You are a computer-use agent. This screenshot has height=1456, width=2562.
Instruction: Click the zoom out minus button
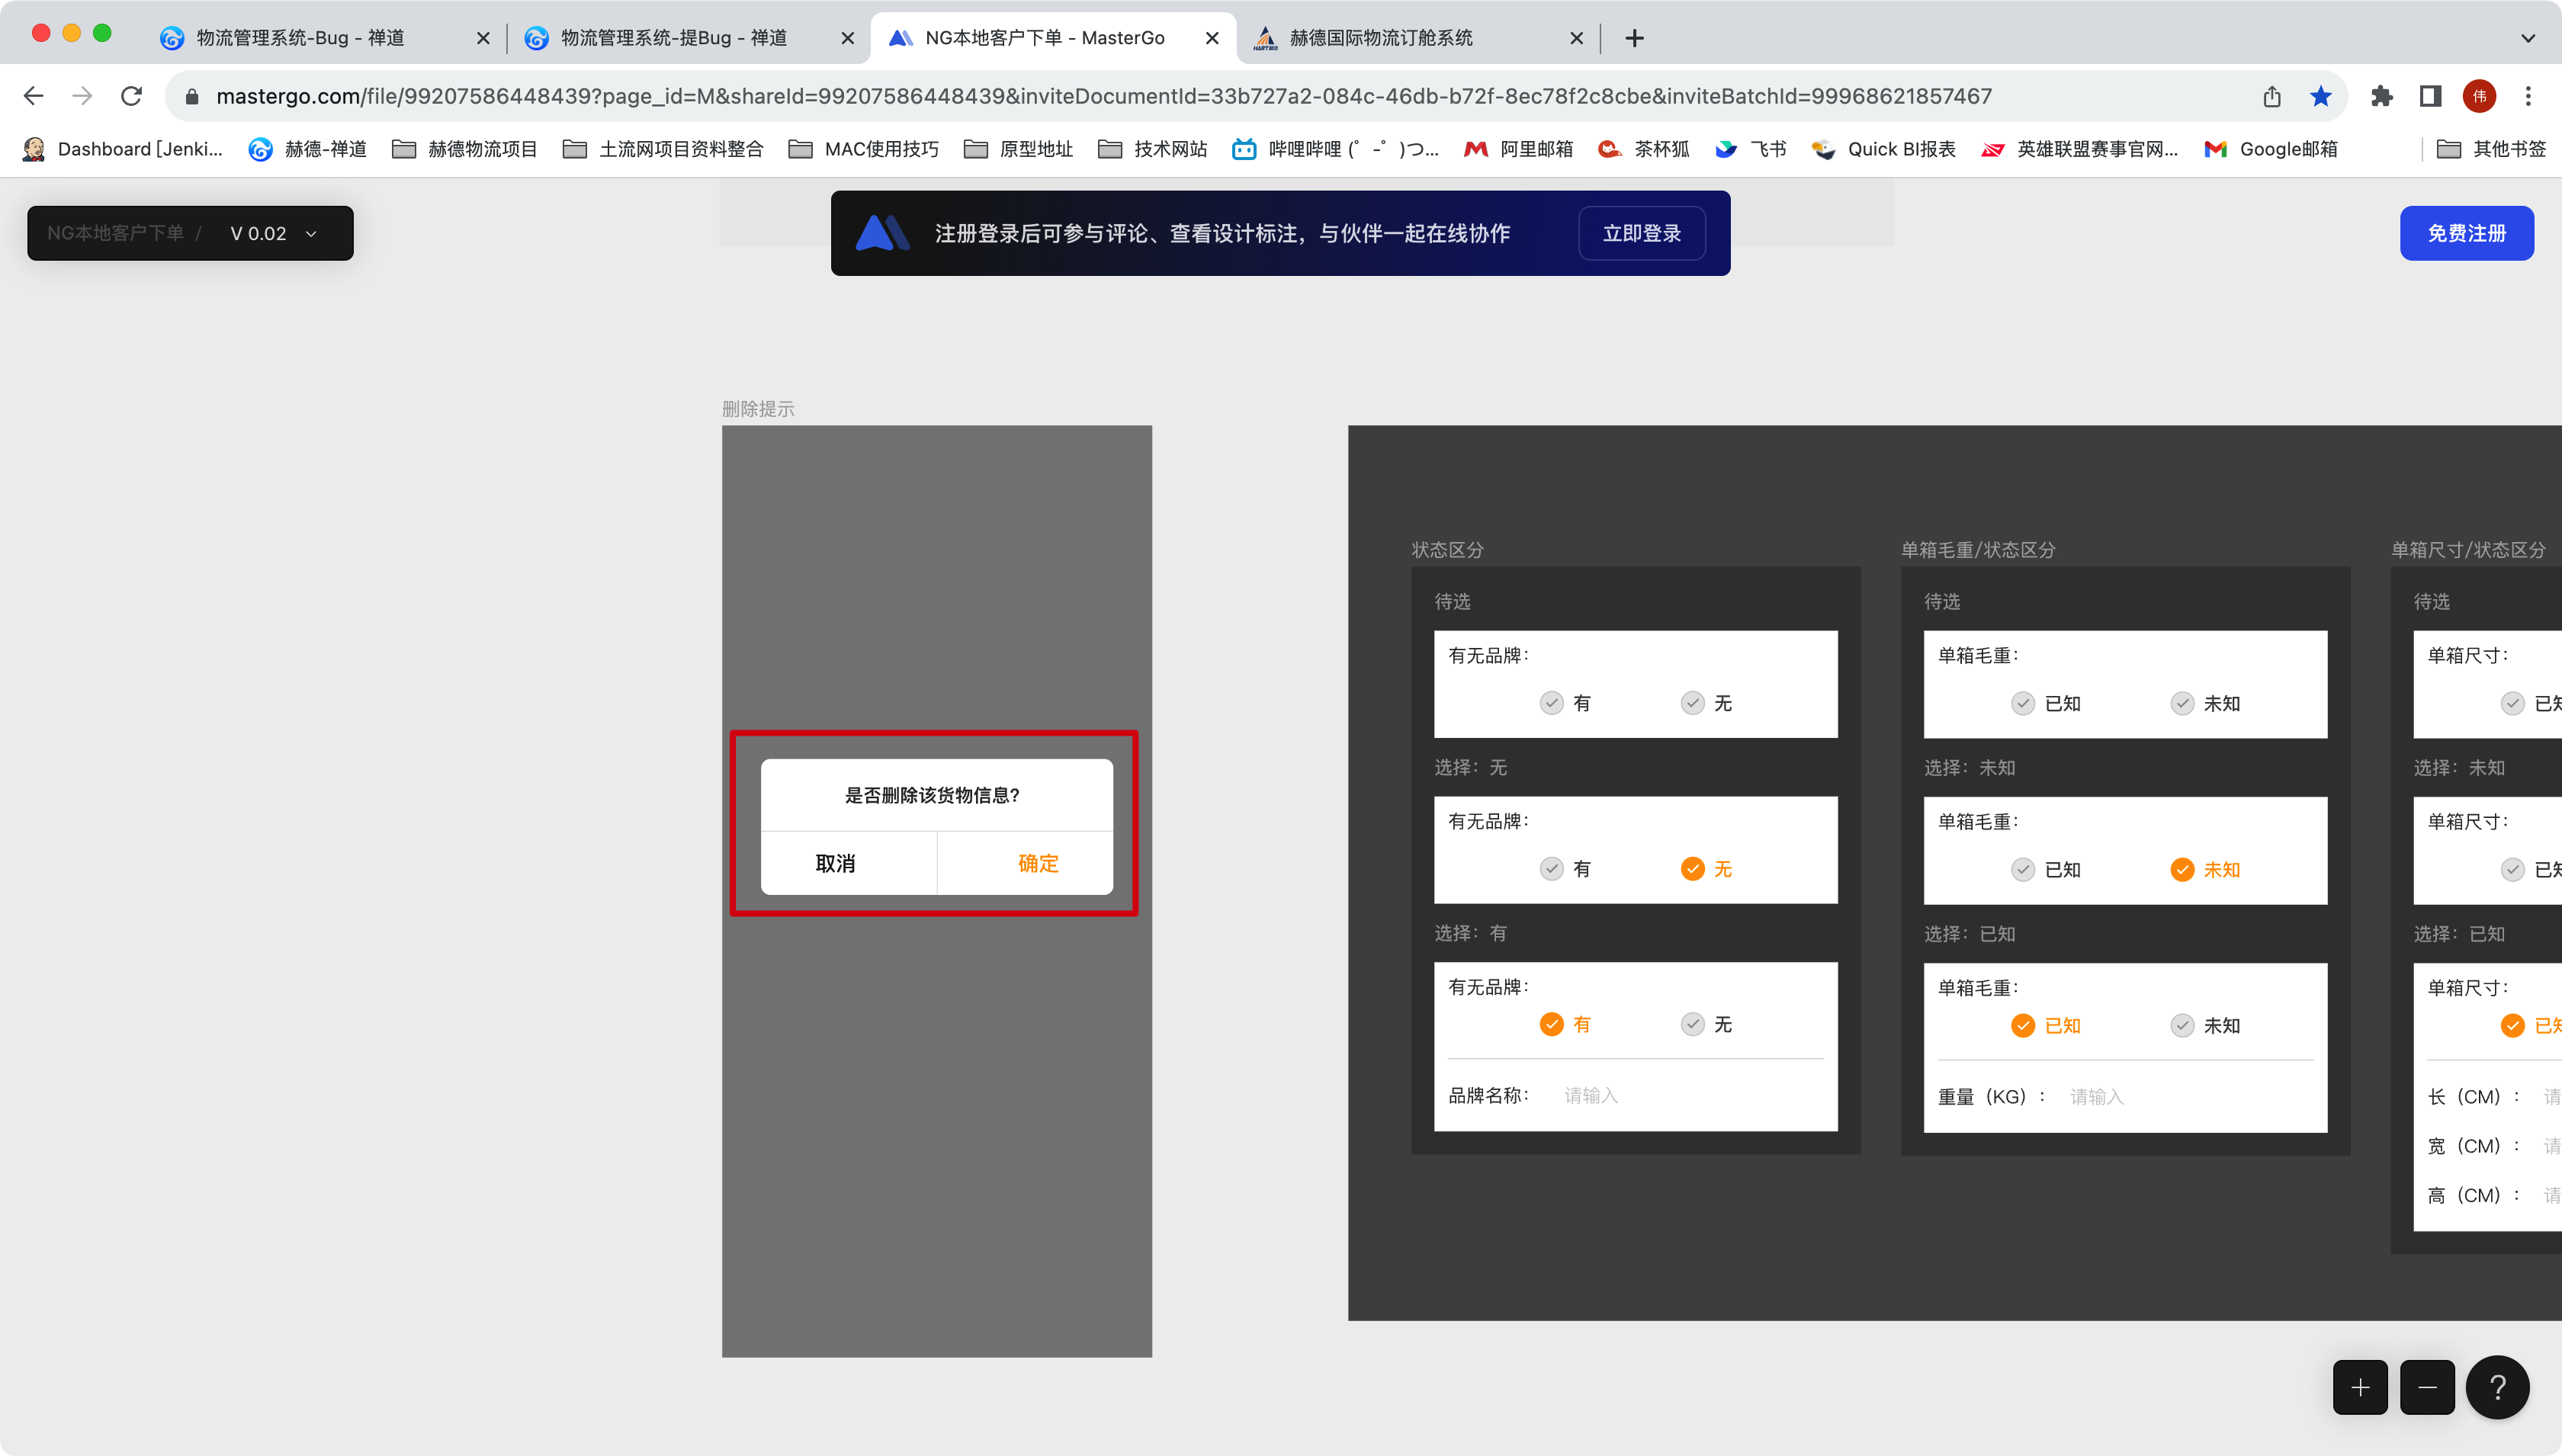click(2427, 1387)
